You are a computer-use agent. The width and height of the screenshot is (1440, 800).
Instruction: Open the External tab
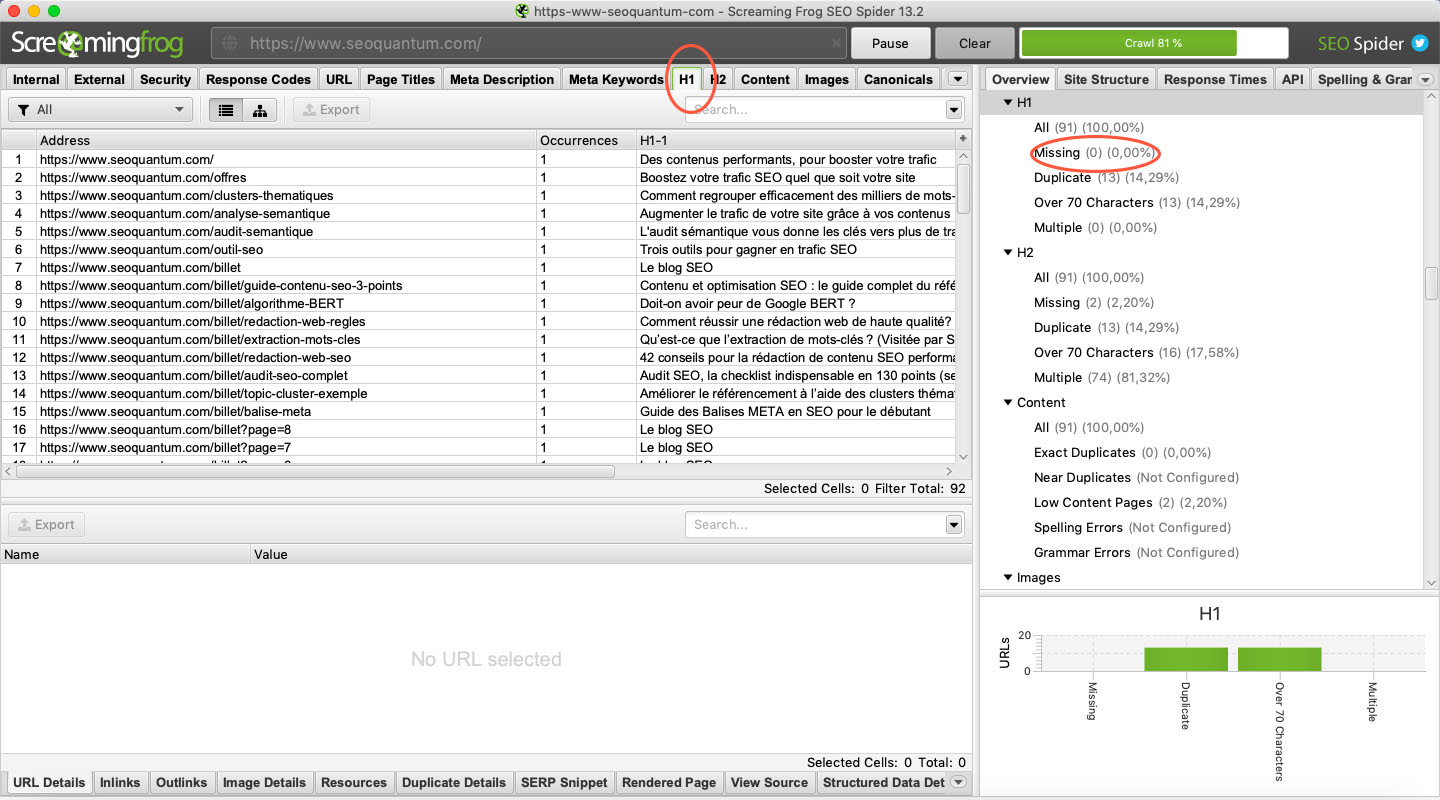click(x=100, y=79)
